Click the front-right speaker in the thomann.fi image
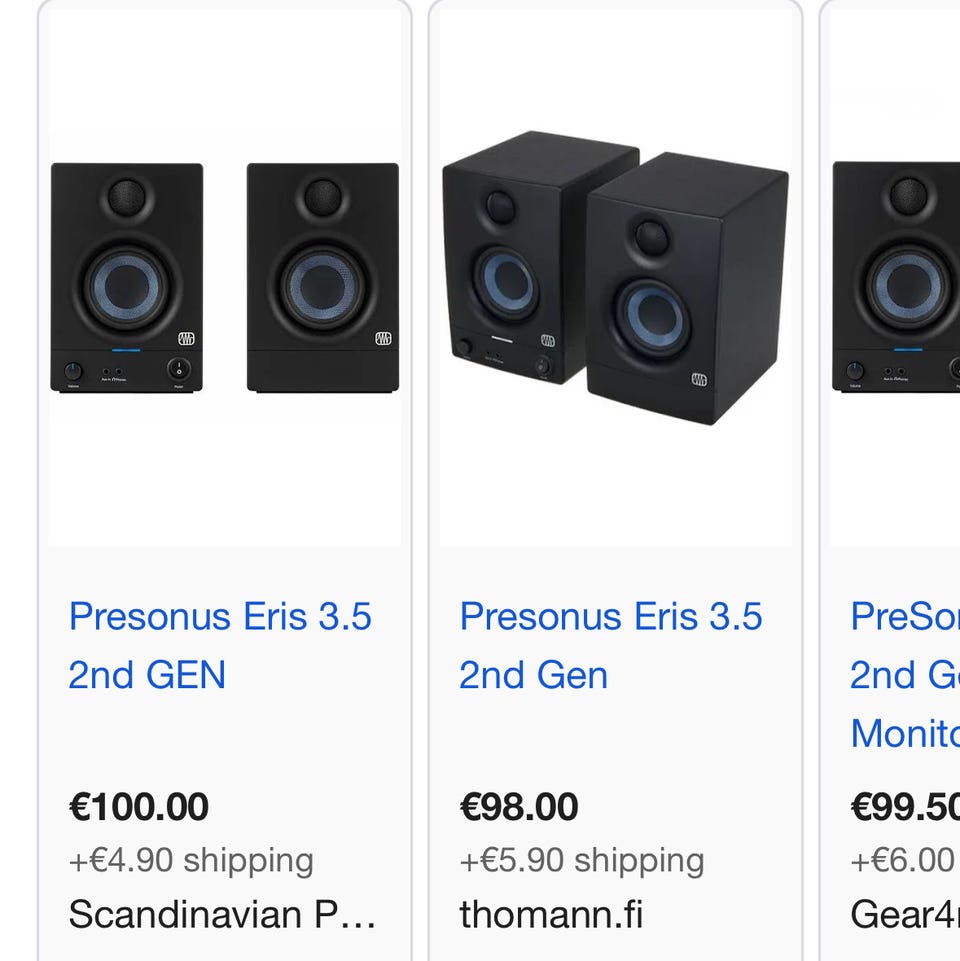 click(686, 290)
